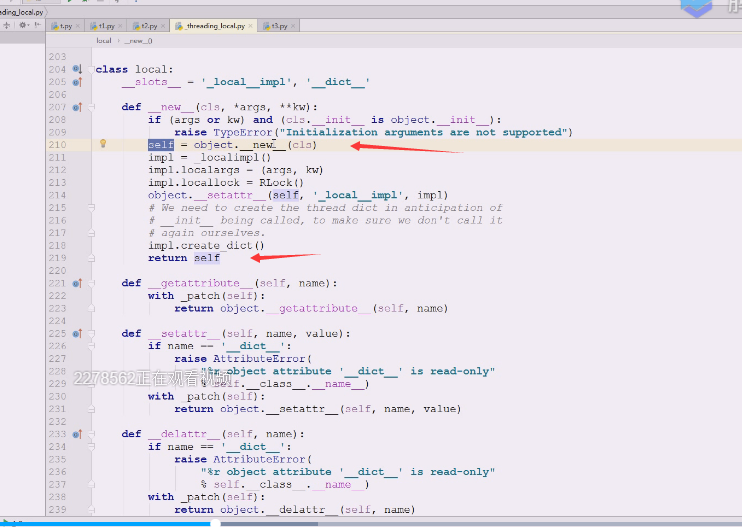Close the t.py tab

tap(78, 26)
